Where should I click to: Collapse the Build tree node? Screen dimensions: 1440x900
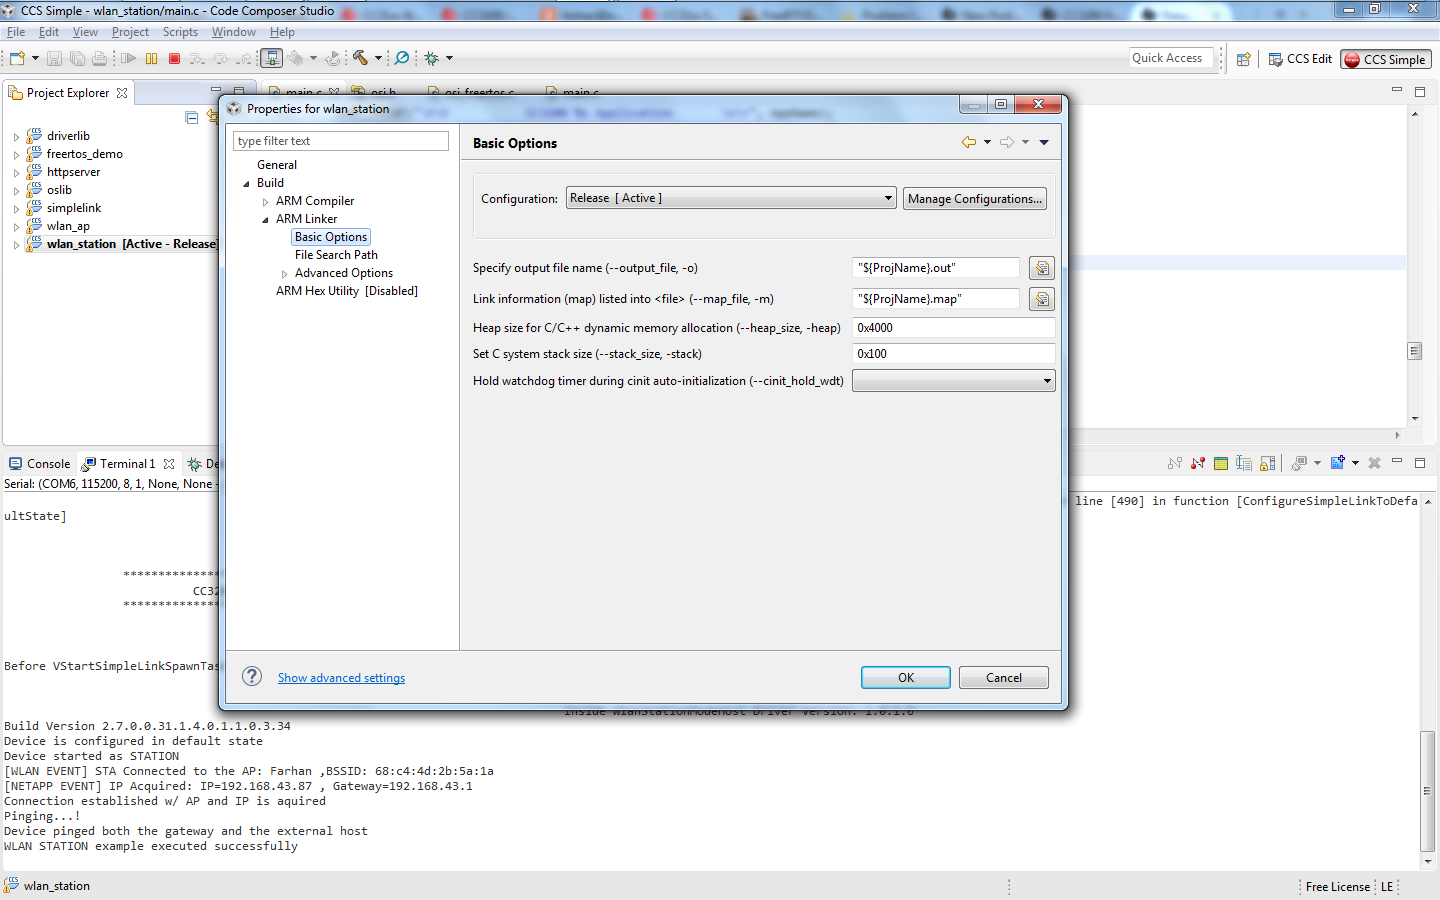[246, 184]
